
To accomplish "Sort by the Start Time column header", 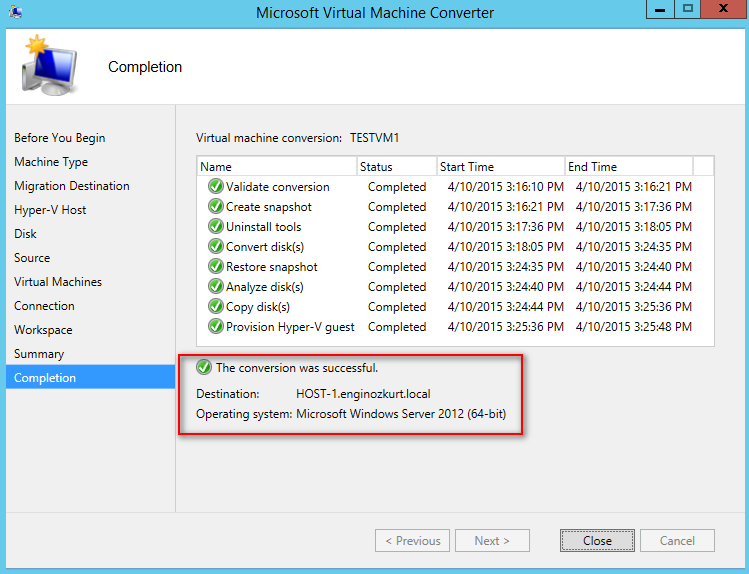I will coord(501,166).
